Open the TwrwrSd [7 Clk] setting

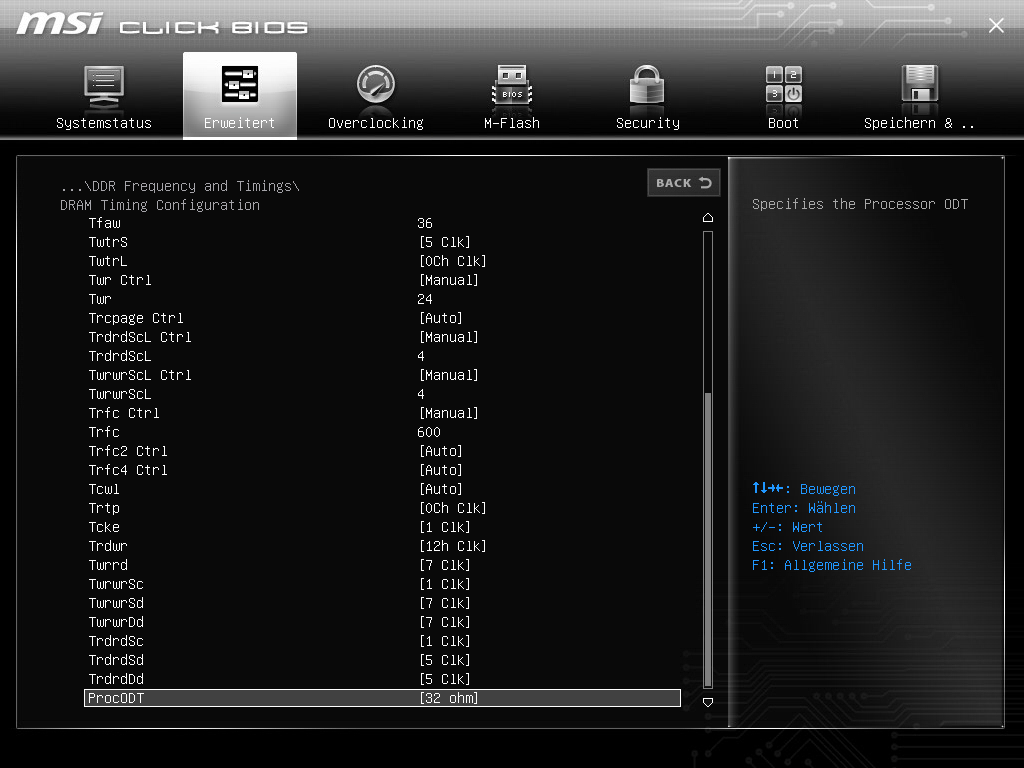coord(445,603)
